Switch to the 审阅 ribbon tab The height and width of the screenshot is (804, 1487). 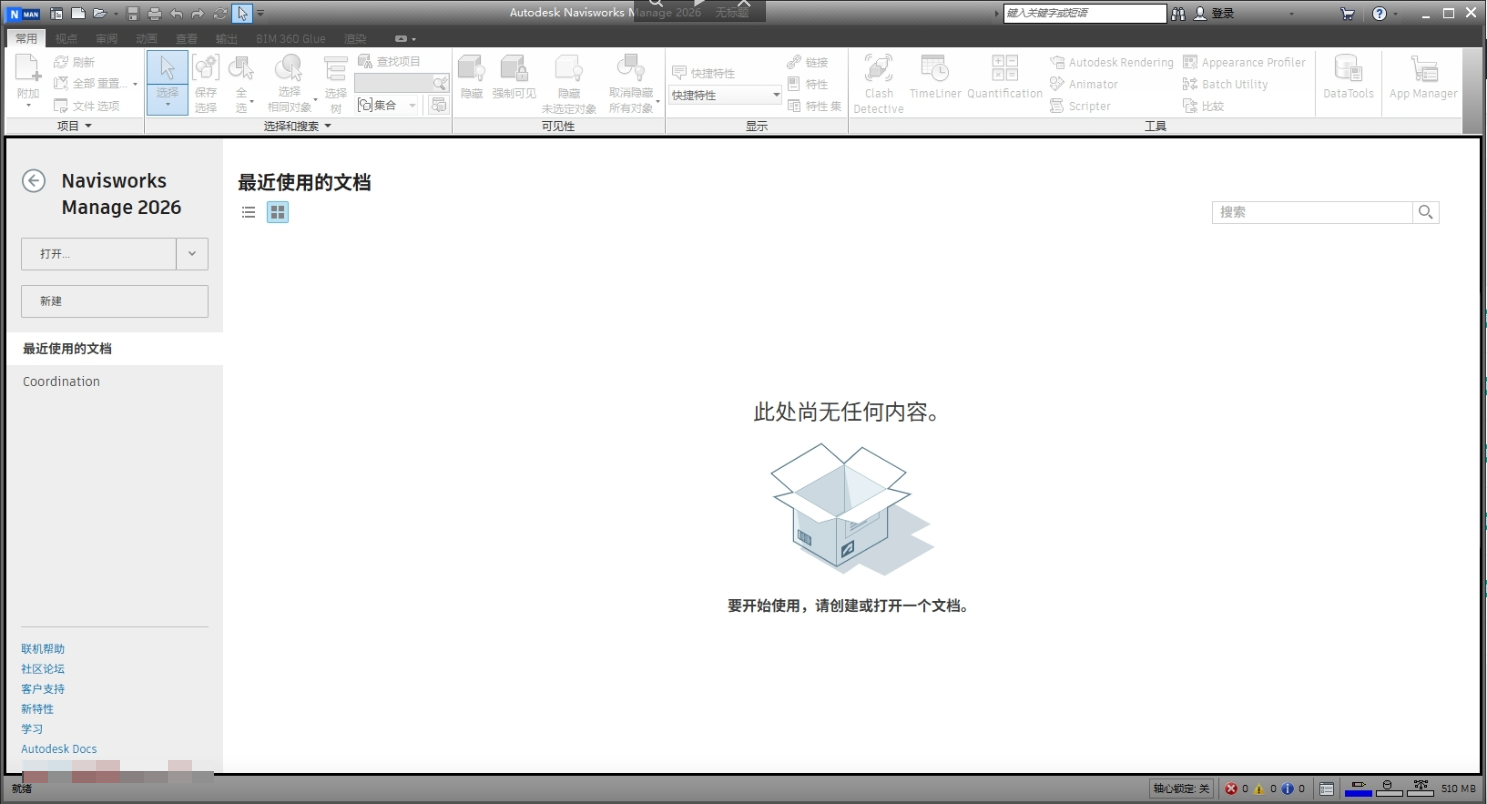click(106, 39)
